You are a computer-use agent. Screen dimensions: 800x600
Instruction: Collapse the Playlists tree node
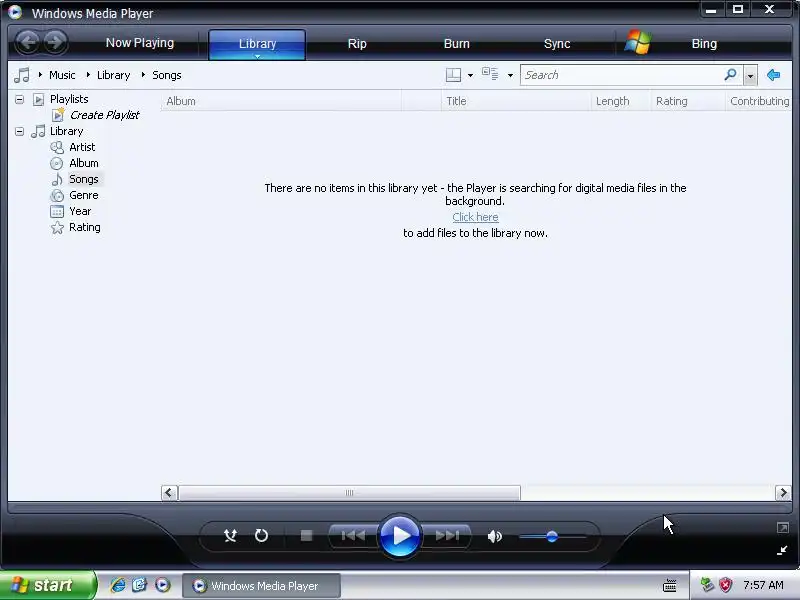19,99
